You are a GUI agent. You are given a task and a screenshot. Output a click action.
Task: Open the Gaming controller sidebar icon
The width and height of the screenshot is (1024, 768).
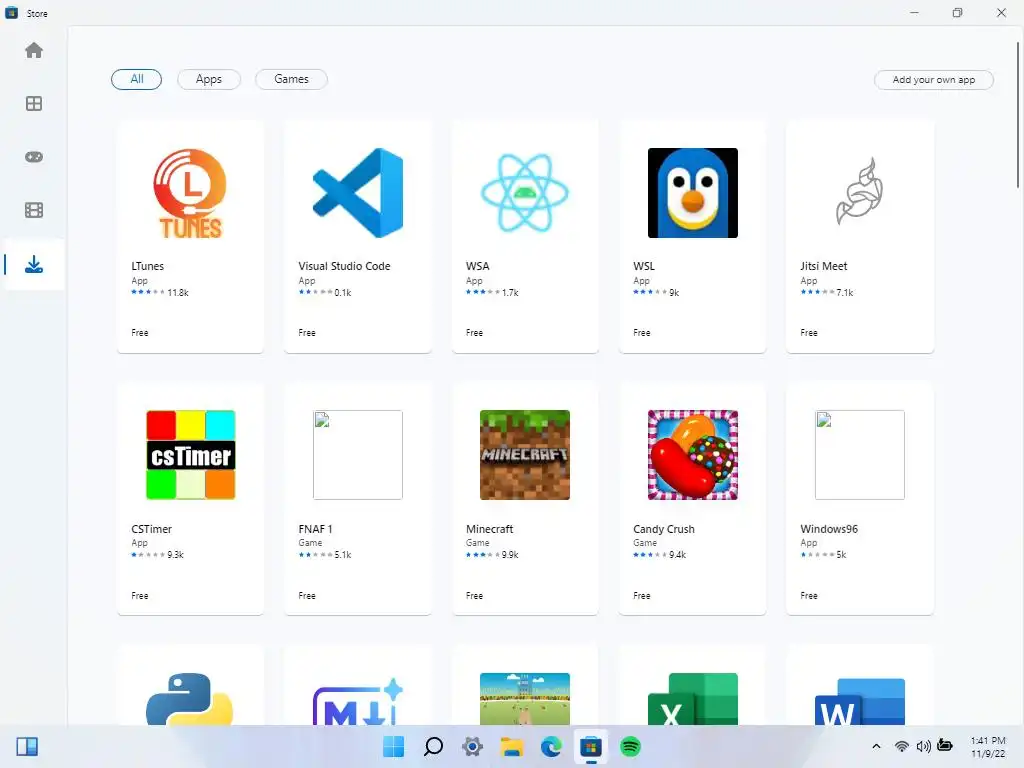pos(34,157)
